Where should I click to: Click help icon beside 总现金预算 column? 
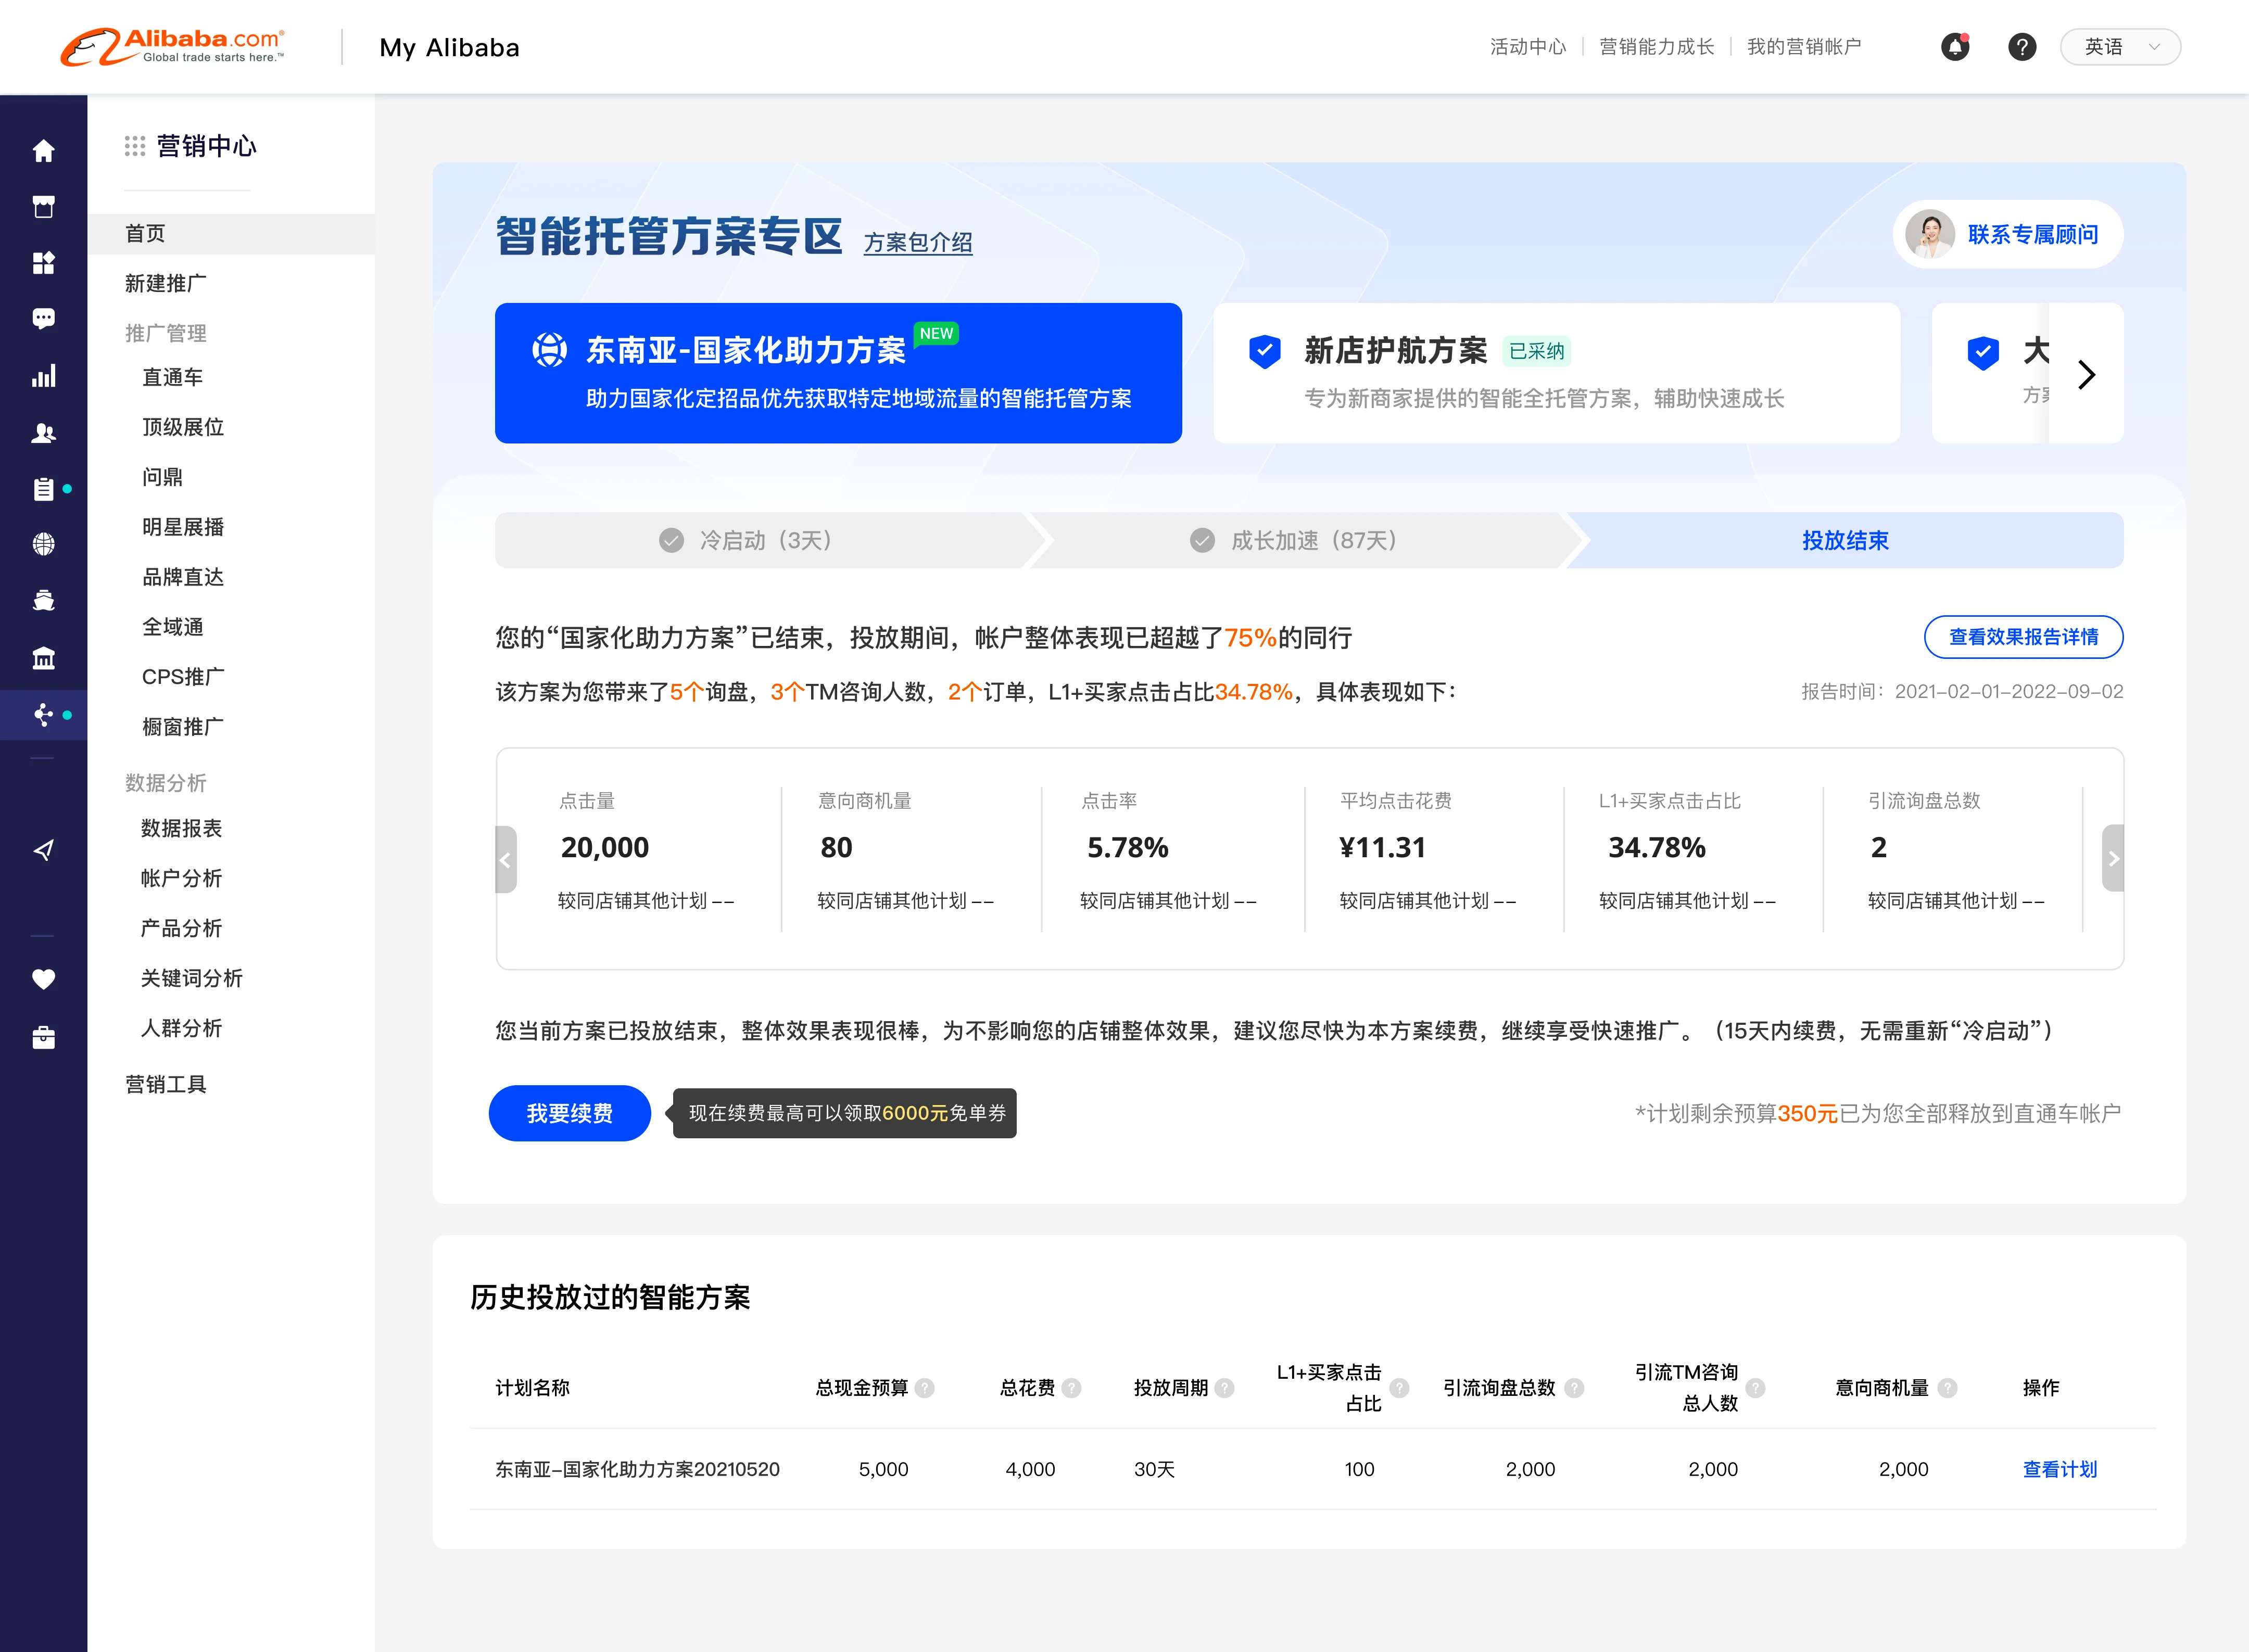point(925,1388)
